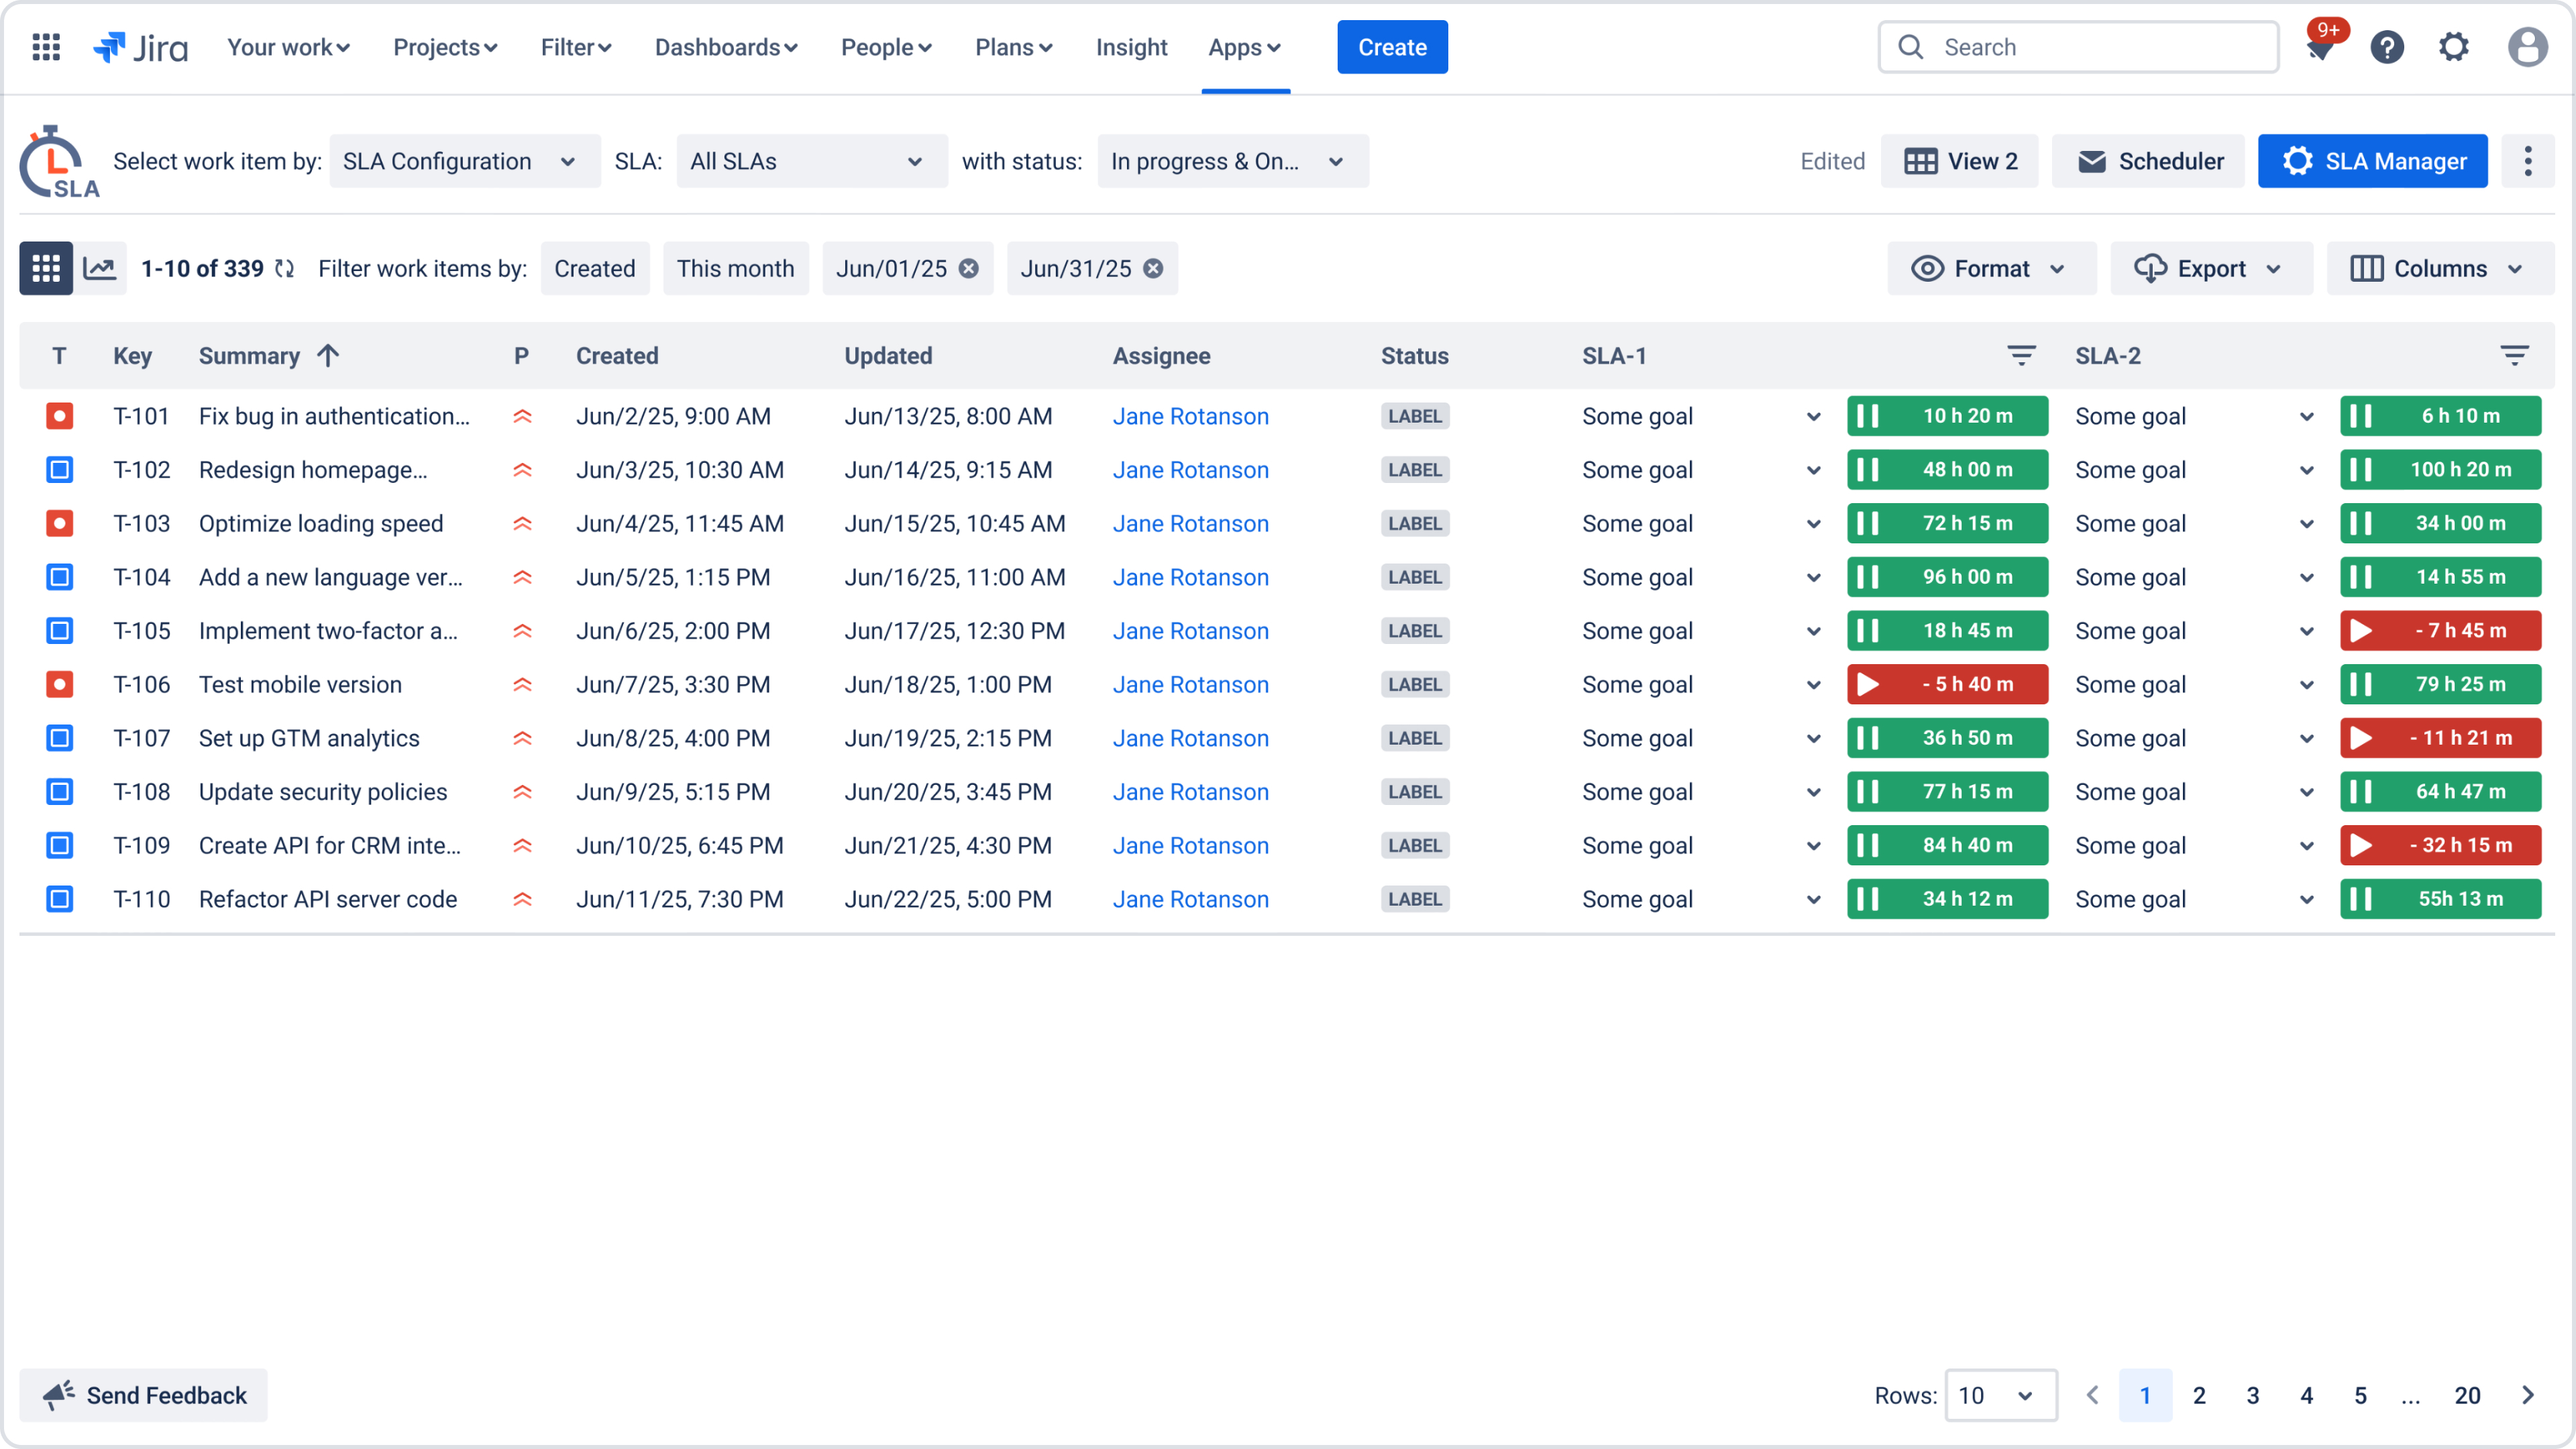Image resolution: width=2576 pixels, height=1449 pixels.
Task: Open the Dashboards menu
Action: 726,47
